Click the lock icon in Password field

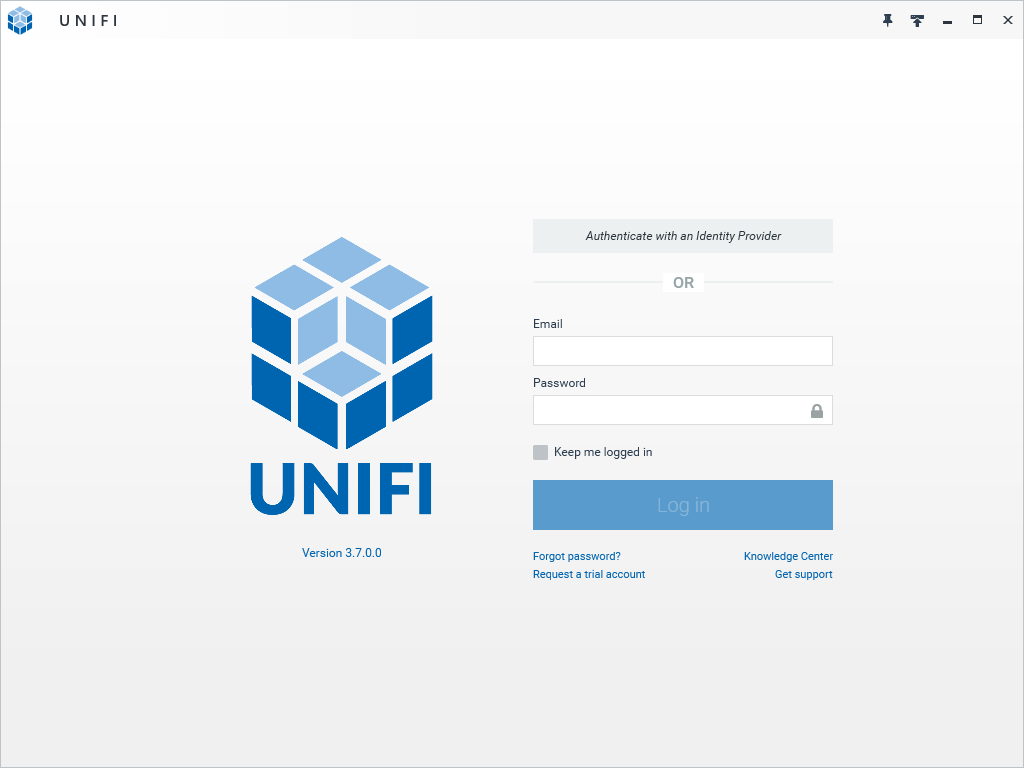click(816, 411)
